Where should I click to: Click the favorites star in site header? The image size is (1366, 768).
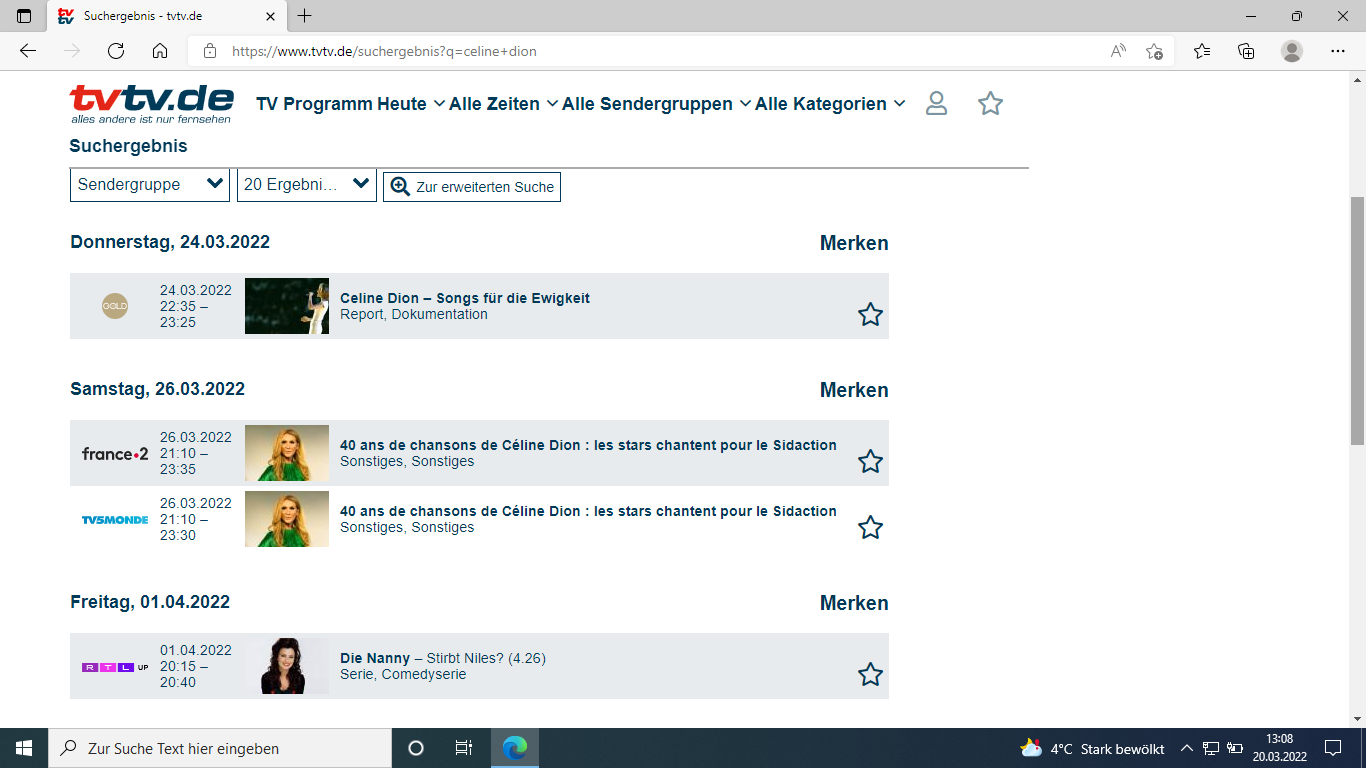pyautogui.click(x=990, y=104)
